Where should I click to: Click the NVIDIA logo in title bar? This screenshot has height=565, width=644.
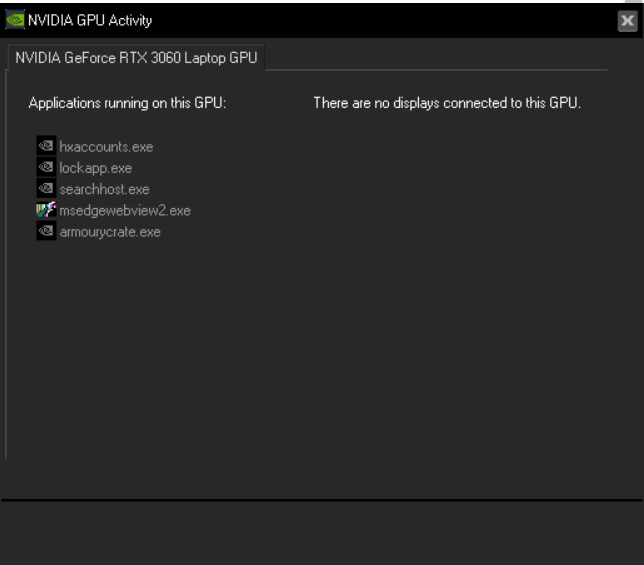coord(15,20)
